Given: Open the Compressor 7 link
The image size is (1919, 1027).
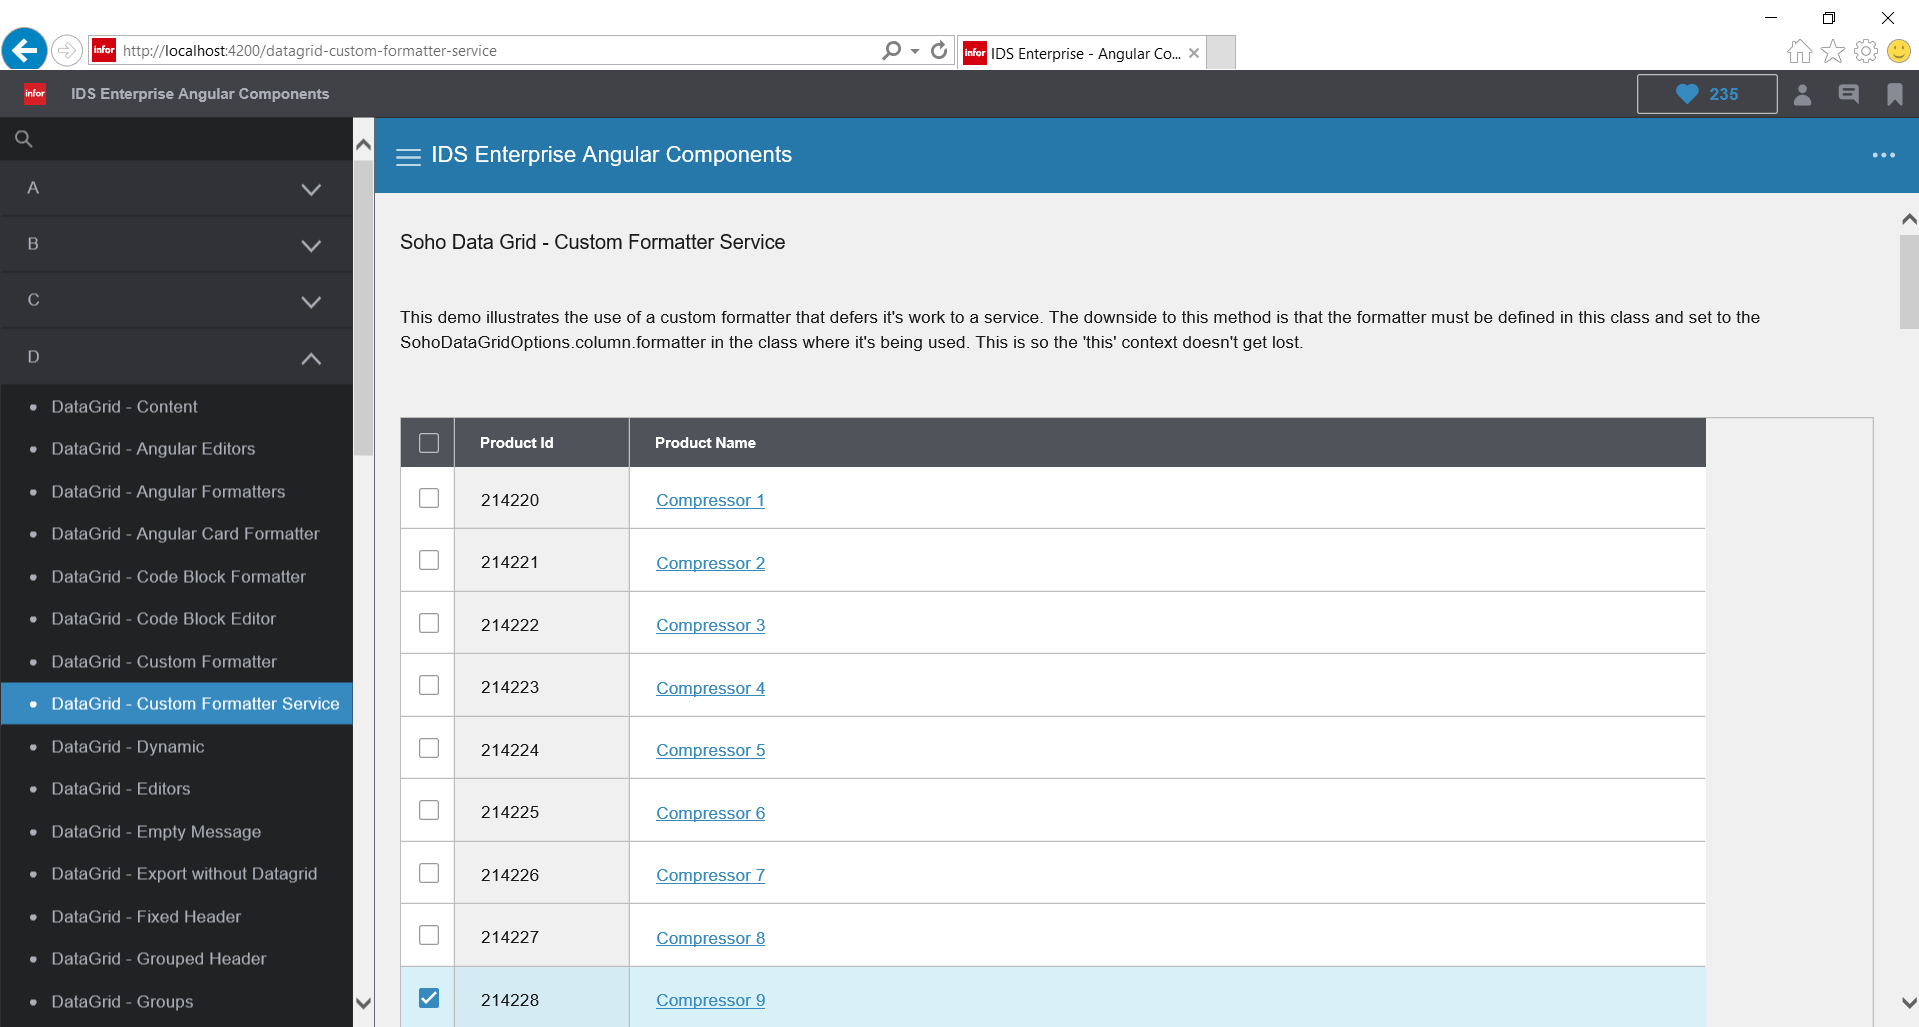Looking at the screenshot, I should pyautogui.click(x=710, y=875).
